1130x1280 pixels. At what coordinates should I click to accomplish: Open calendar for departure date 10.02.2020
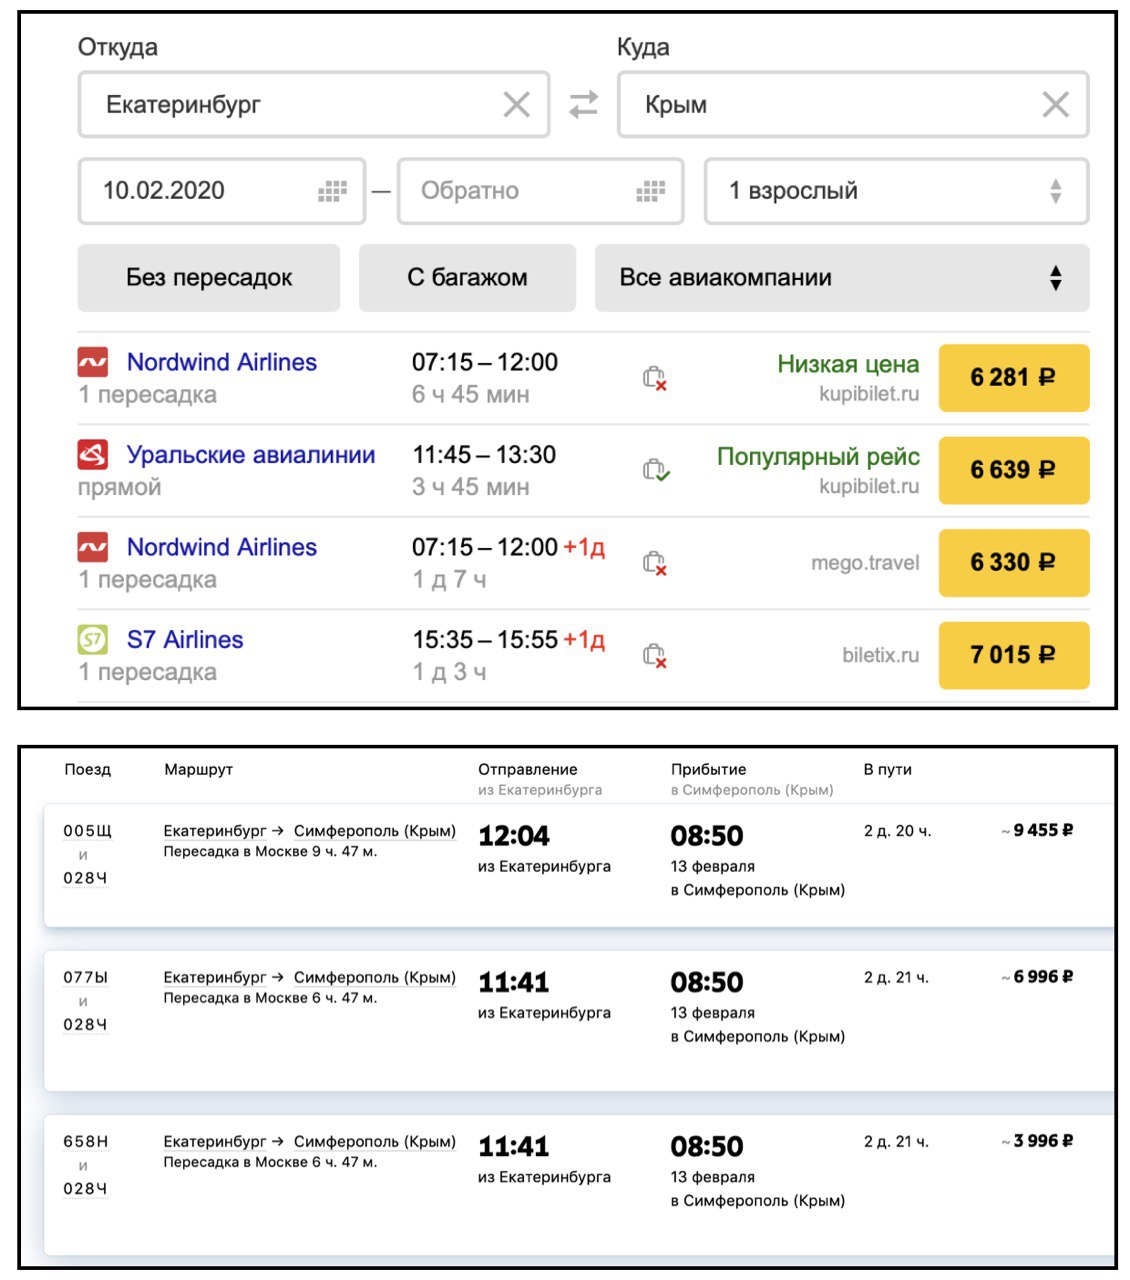tap(332, 191)
